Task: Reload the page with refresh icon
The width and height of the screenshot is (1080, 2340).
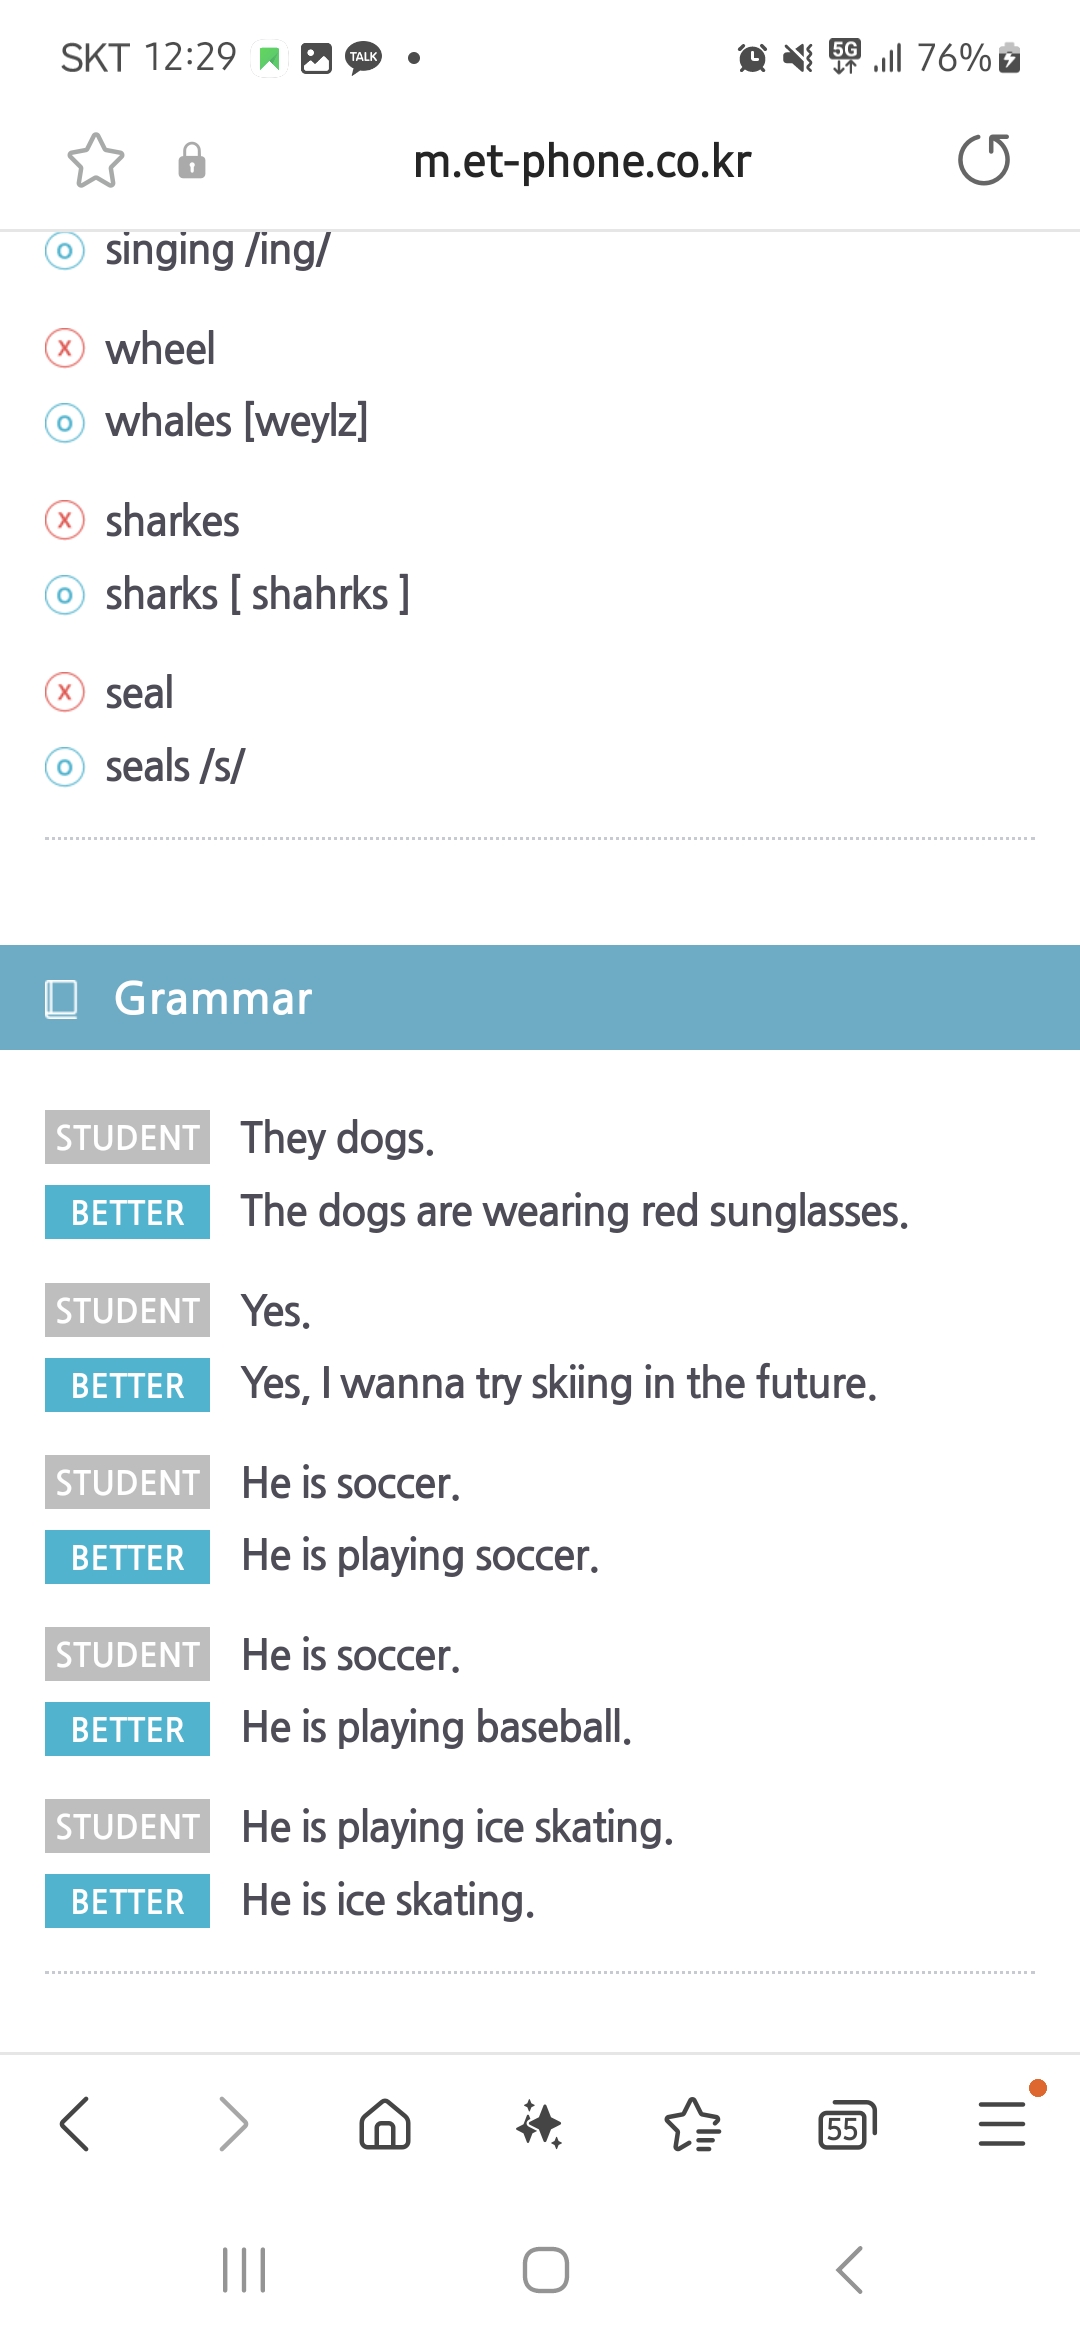Action: pos(984,160)
